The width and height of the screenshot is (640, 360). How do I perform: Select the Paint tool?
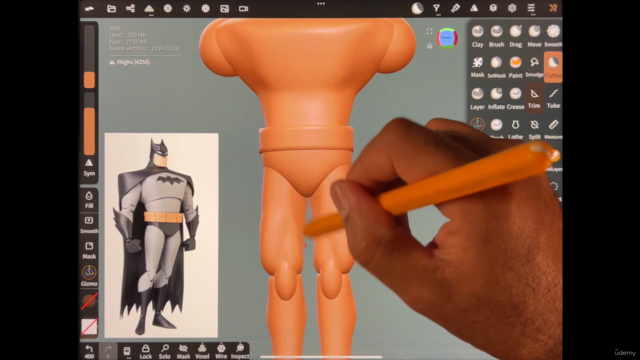516,67
